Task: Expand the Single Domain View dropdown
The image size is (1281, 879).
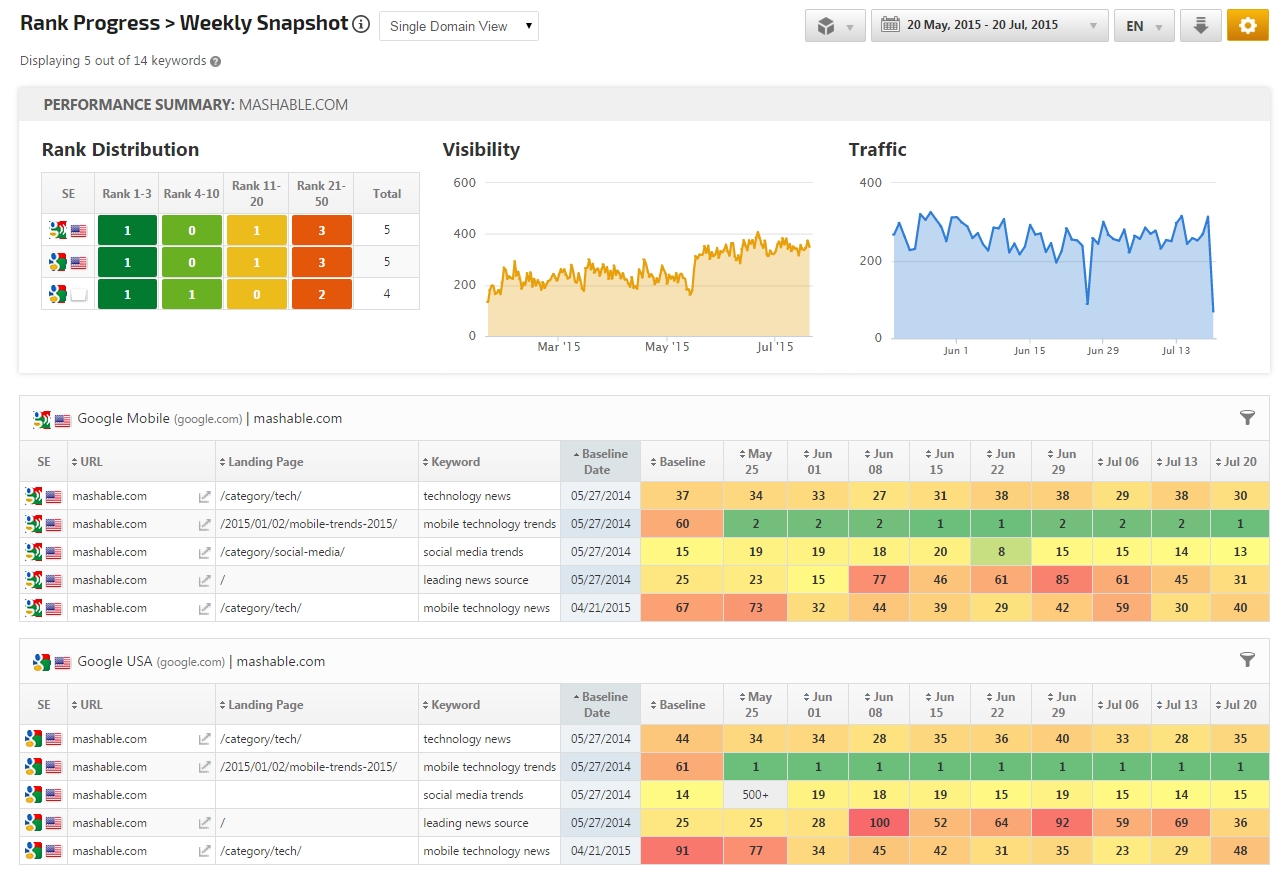Action: (x=459, y=26)
